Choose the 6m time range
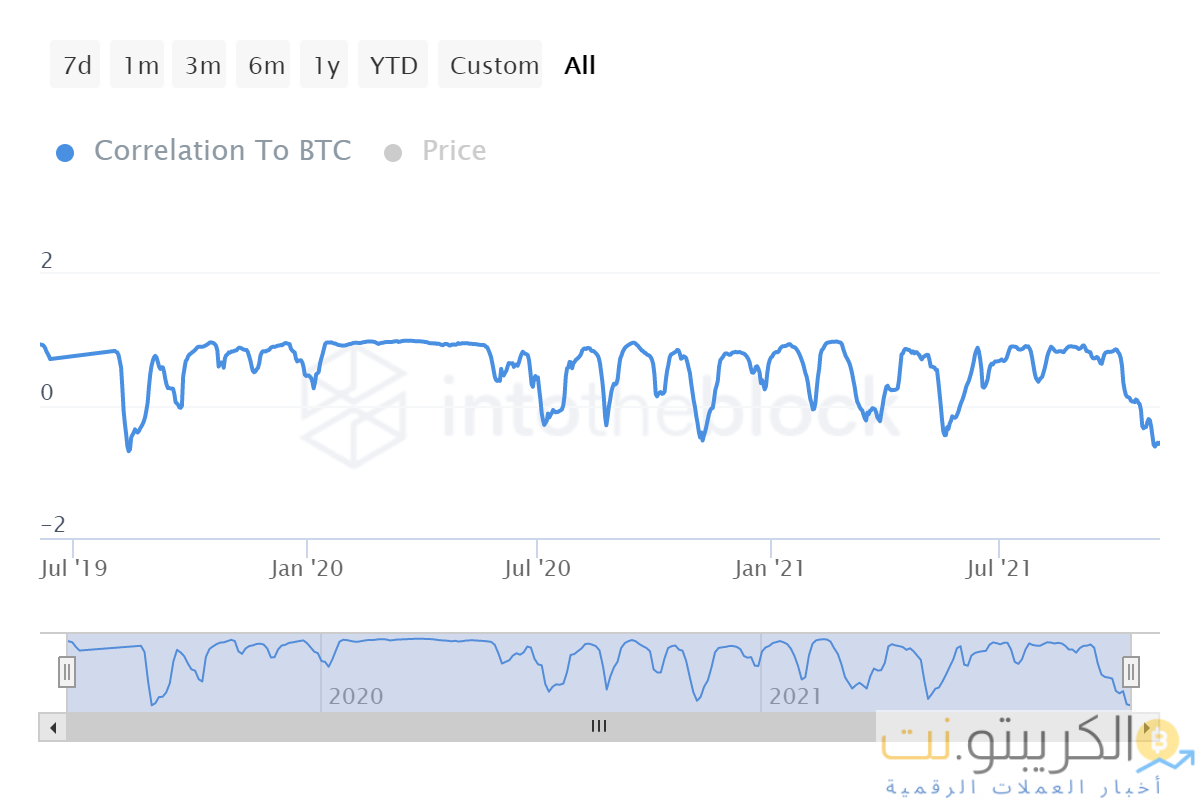 point(265,66)
